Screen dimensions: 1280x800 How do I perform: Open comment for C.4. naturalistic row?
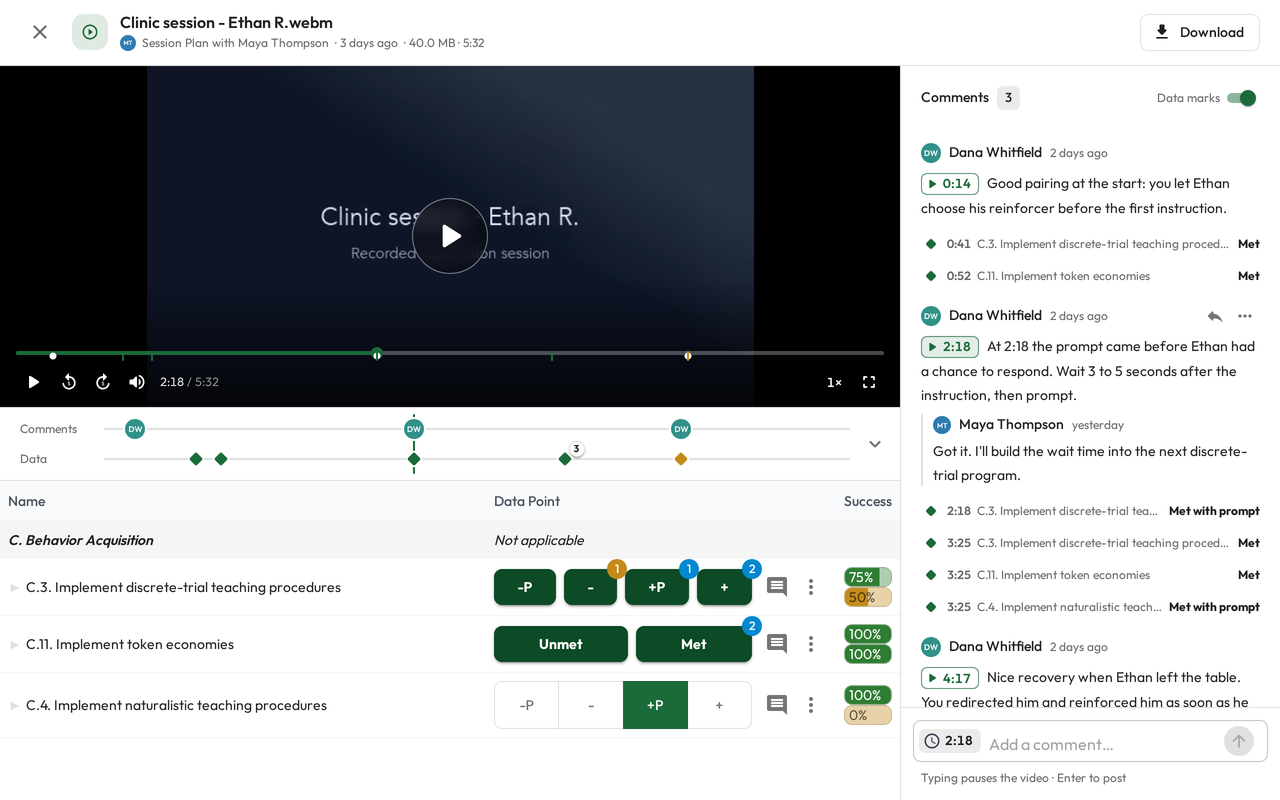pyautogui.click(x=777, y=705)
